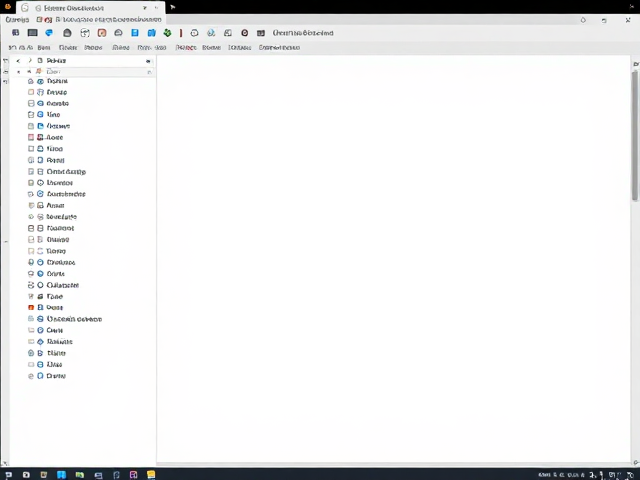Open the Start button on the taskbar

coord(8,475)
